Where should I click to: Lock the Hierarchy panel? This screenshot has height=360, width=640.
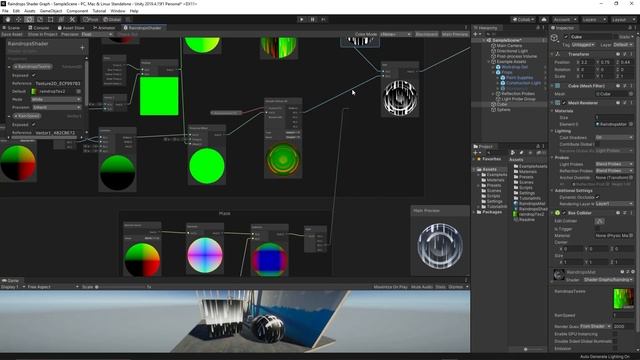(x=538, y=28)
